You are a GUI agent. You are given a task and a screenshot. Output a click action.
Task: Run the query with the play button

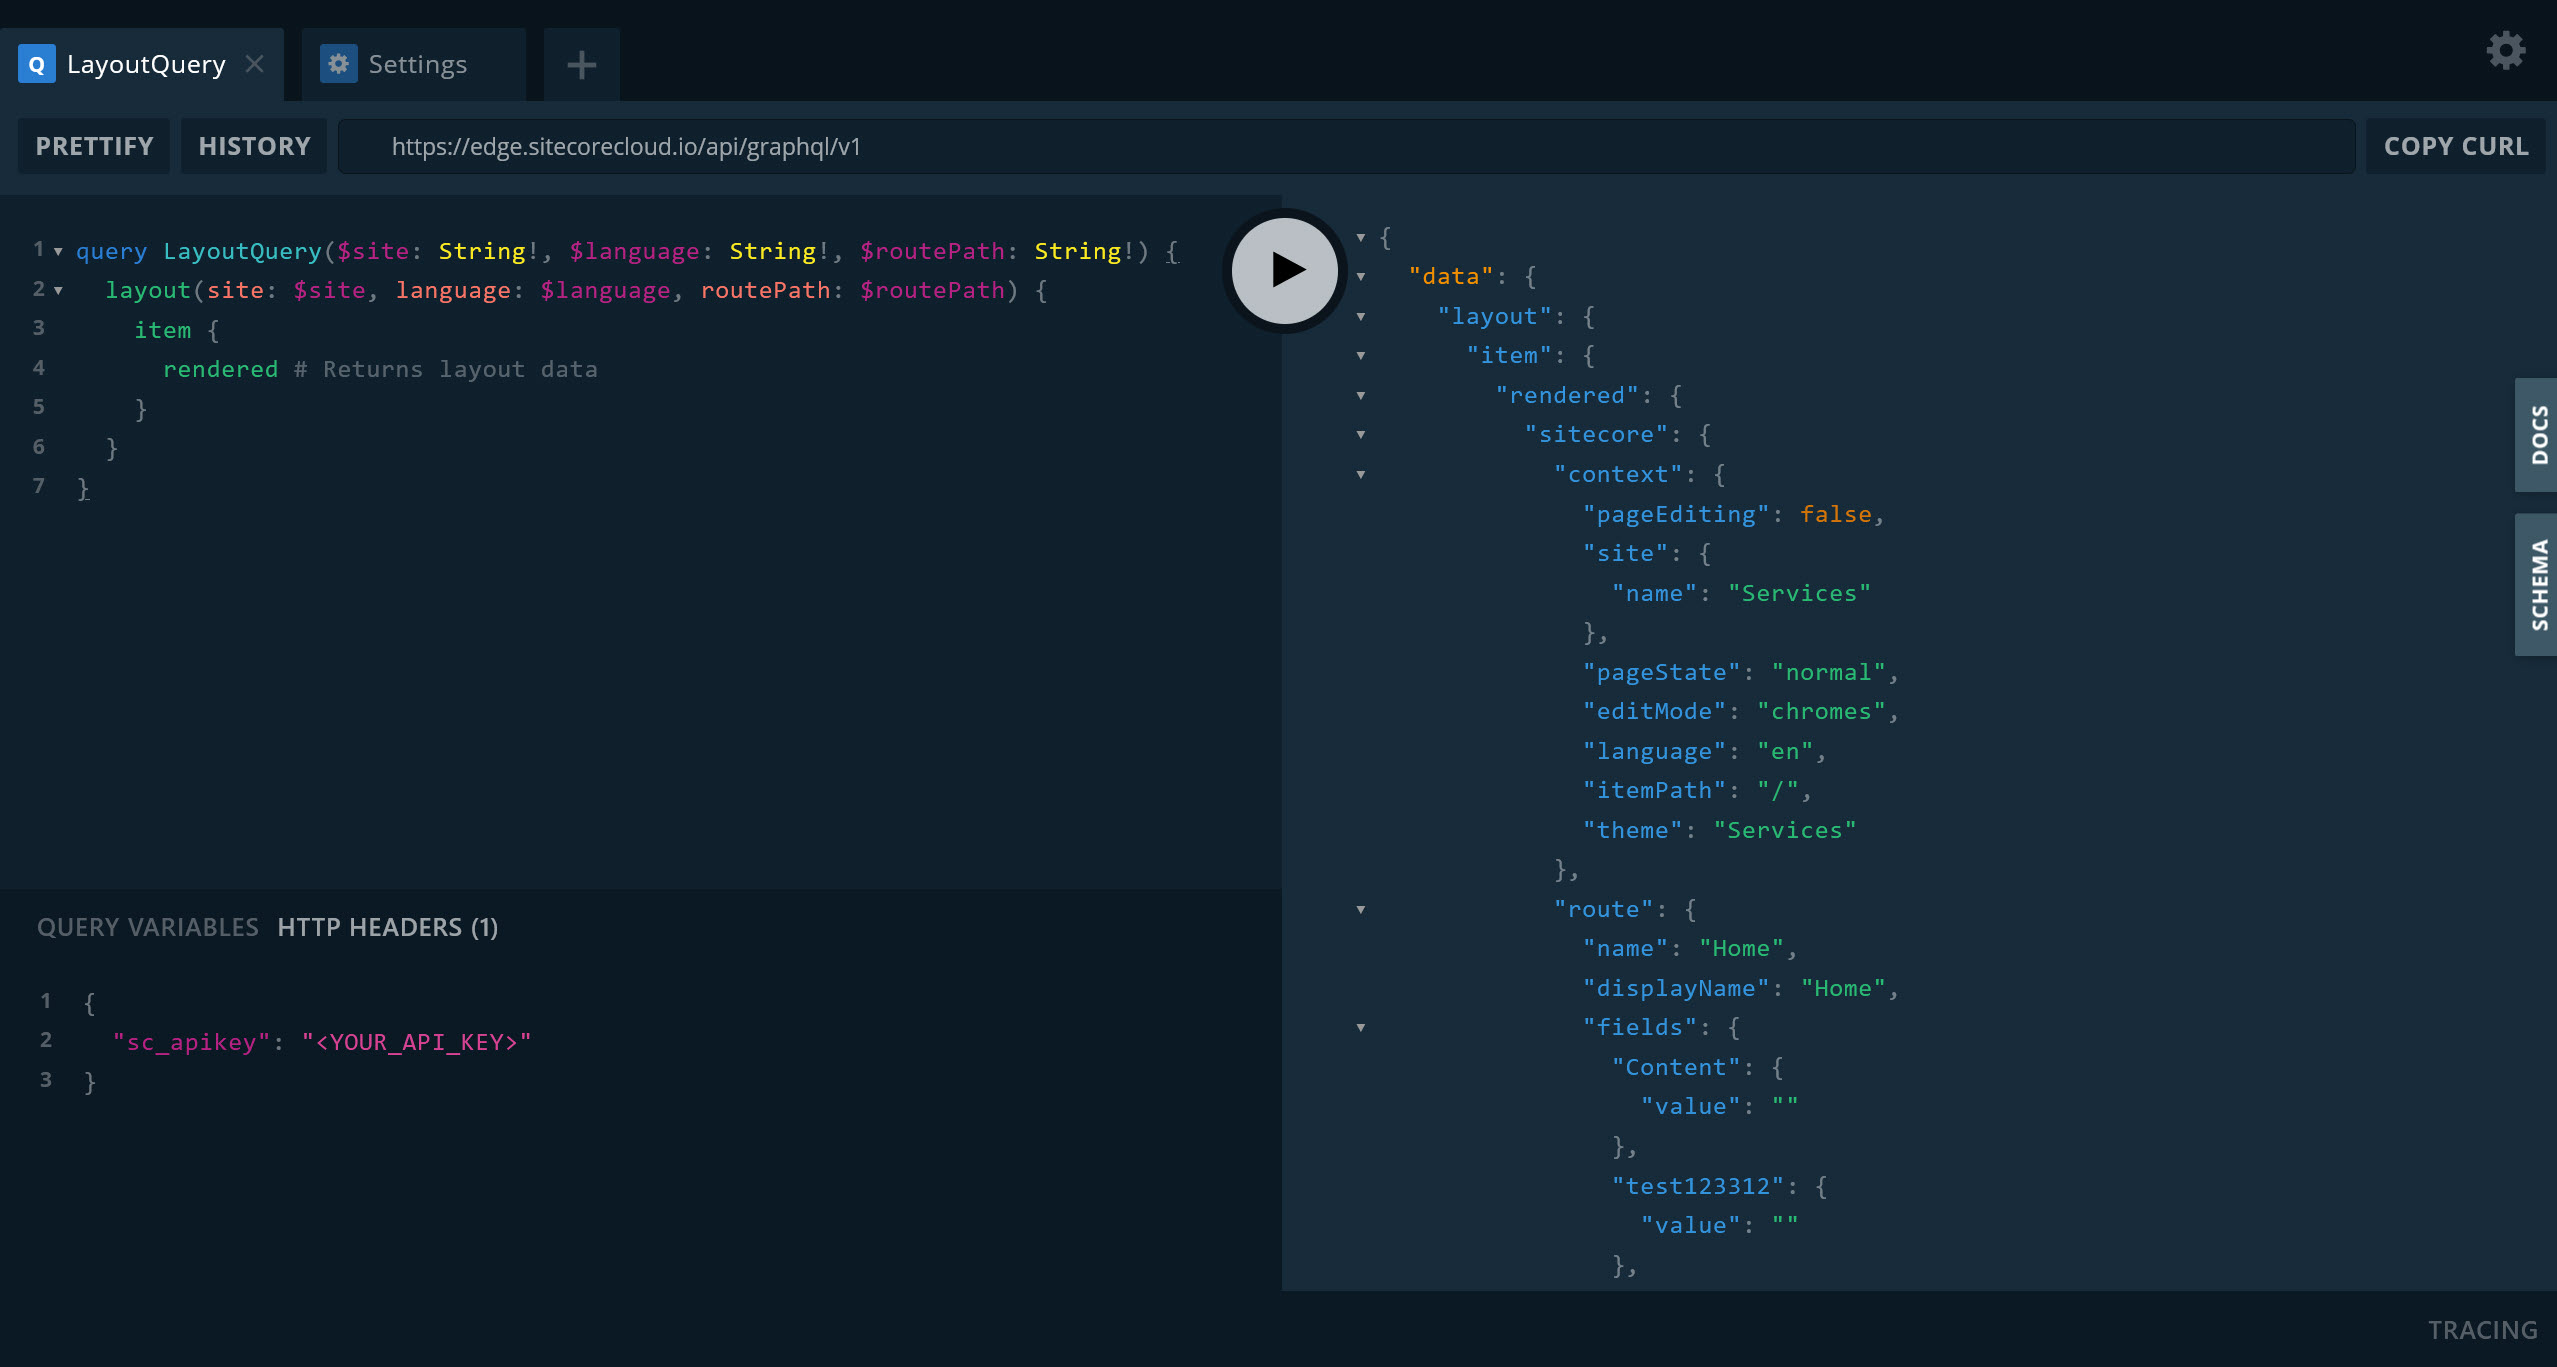[1283, 270]
